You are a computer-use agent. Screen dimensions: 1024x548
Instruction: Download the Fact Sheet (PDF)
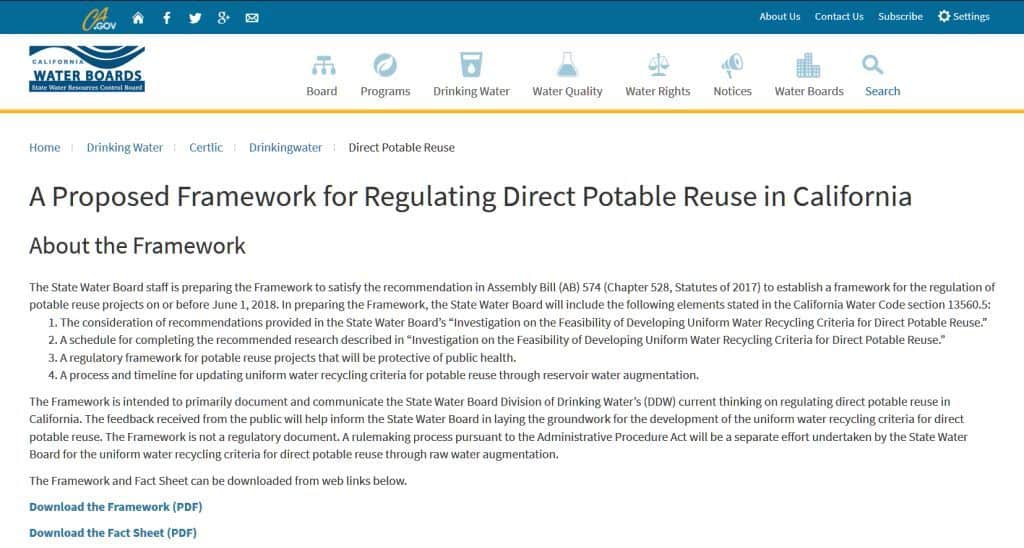113,533
